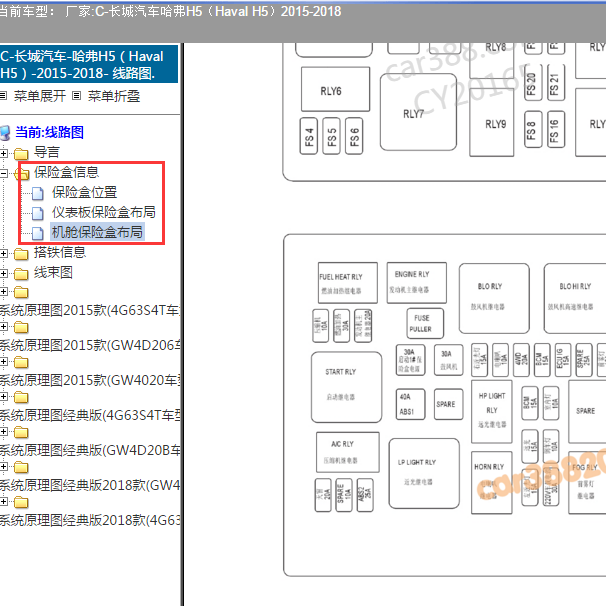Click the HP LIGHT RLY box
This screenshot has height=606, width=606.
492,412
